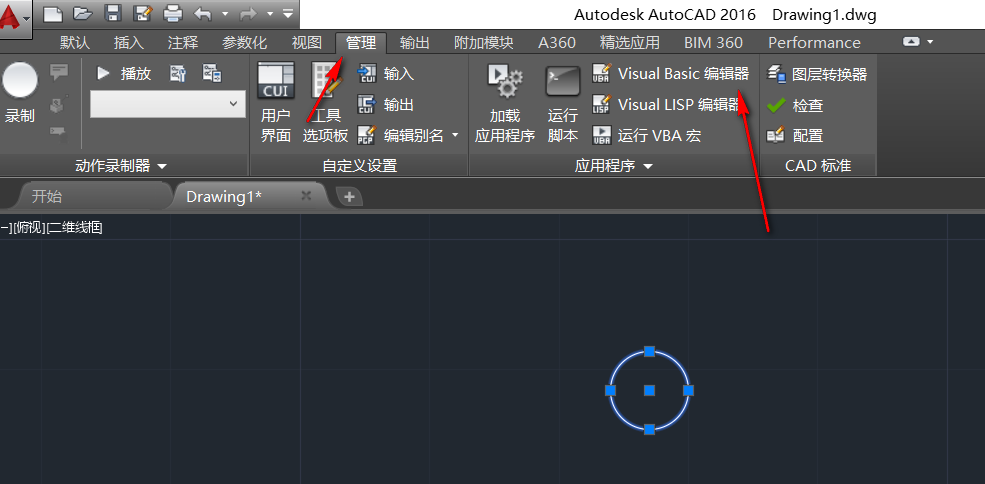
Task: Close the Drawing1 tab
Action: click(306, 195)
